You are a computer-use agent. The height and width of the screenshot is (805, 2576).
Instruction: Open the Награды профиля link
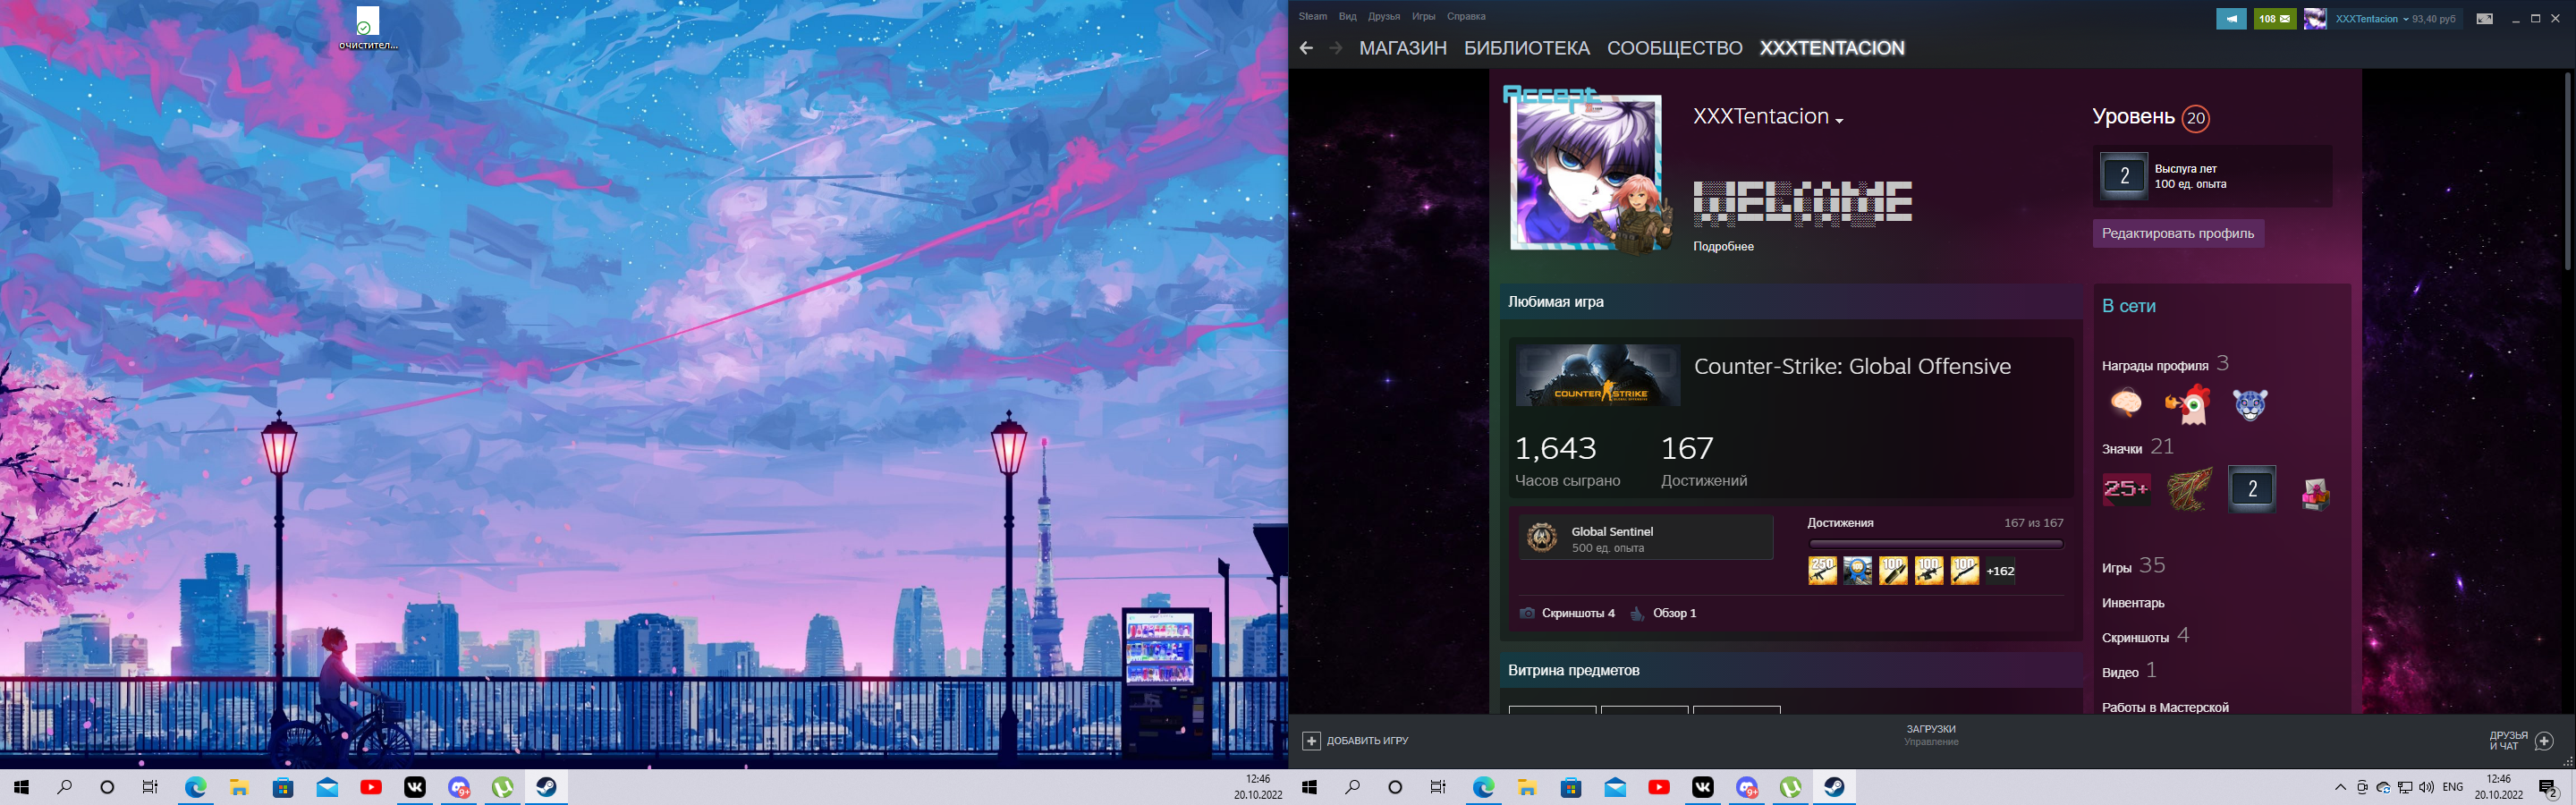pyautogui.click(x=2154, y=366)
